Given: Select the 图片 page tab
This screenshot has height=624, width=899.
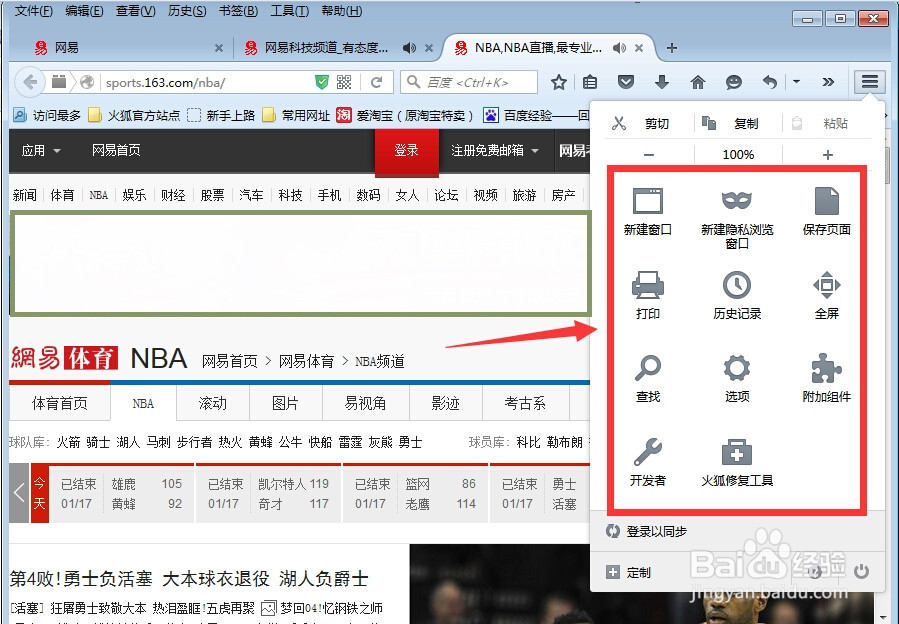Looking at the screenshot, I should pyautogui.click(x=286, y=403).
